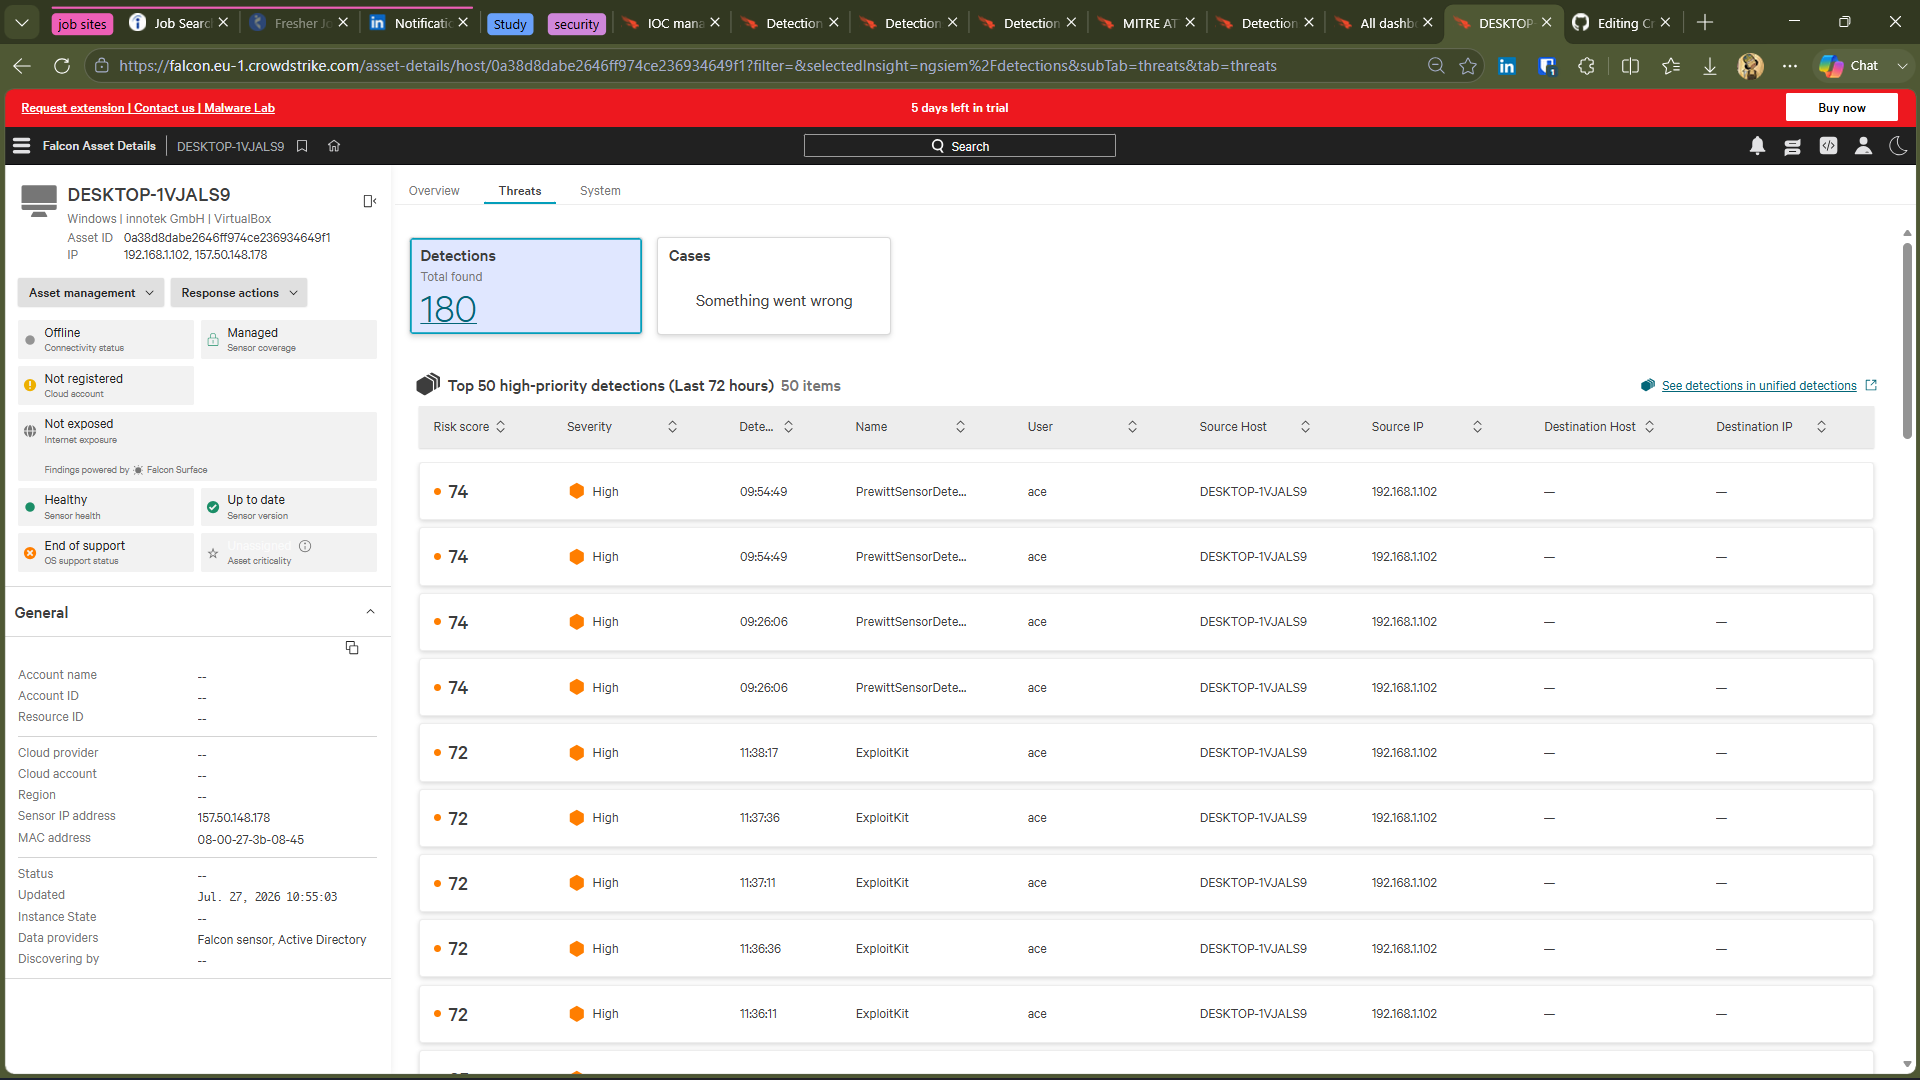
Task: Show Asset criticality info tooltip
Action: 305,546
